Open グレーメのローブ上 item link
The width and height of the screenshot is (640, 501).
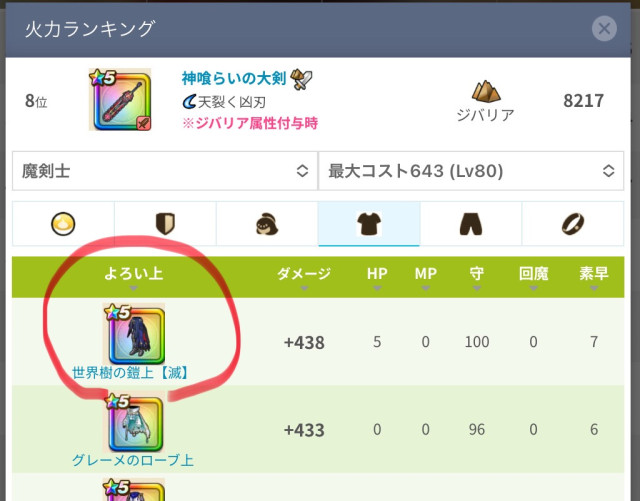133,460
